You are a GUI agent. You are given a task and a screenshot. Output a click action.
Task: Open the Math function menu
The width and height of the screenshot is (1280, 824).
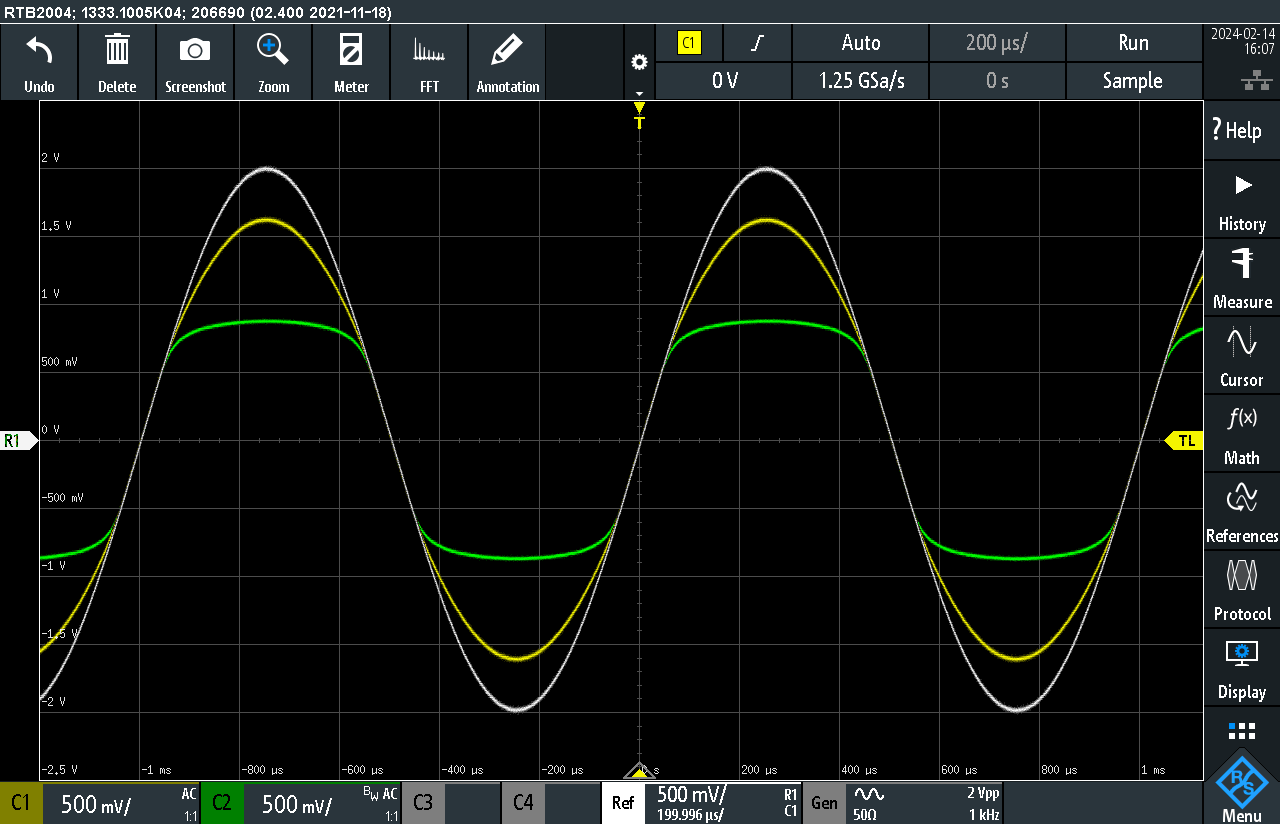pyautogui.click(x=1242, y=434)
